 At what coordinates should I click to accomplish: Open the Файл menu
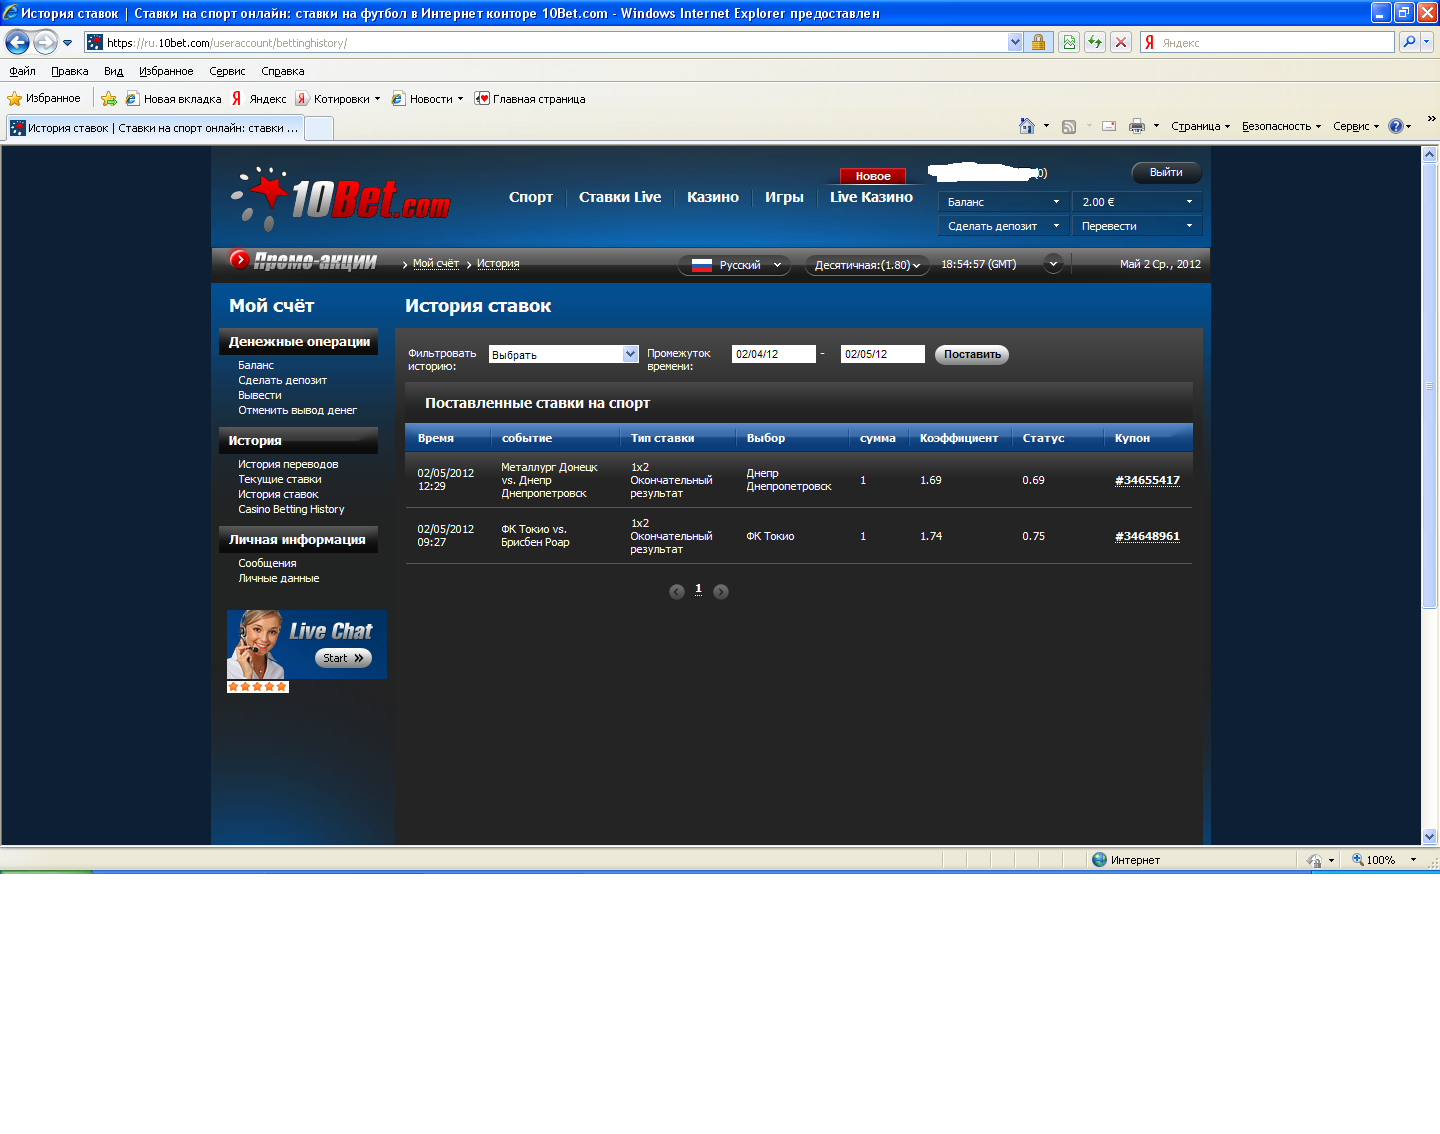tap(22, 71)
